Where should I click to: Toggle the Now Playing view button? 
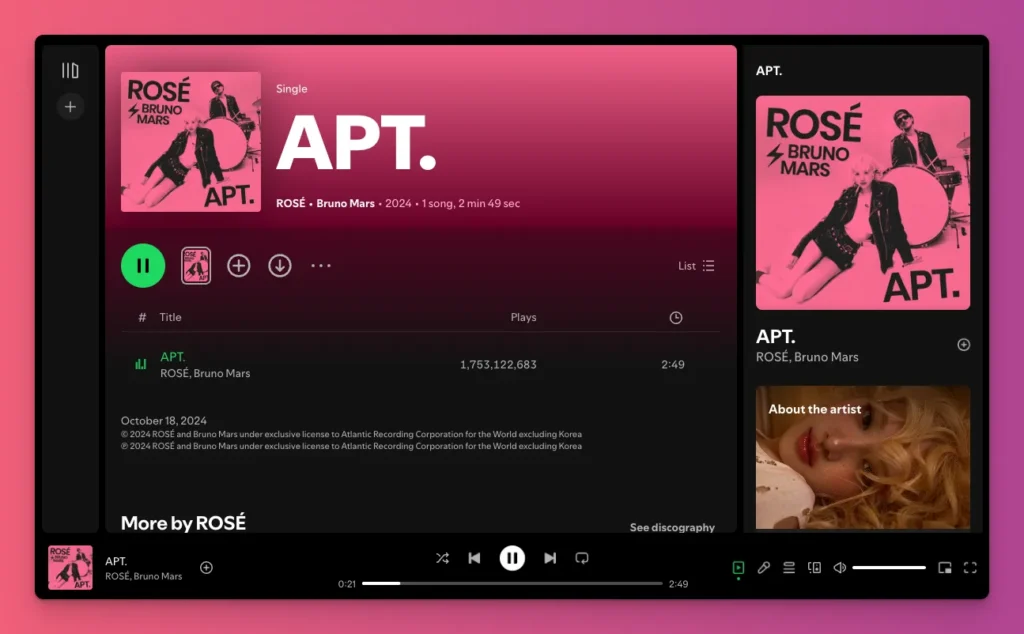[x=738, y=567]
